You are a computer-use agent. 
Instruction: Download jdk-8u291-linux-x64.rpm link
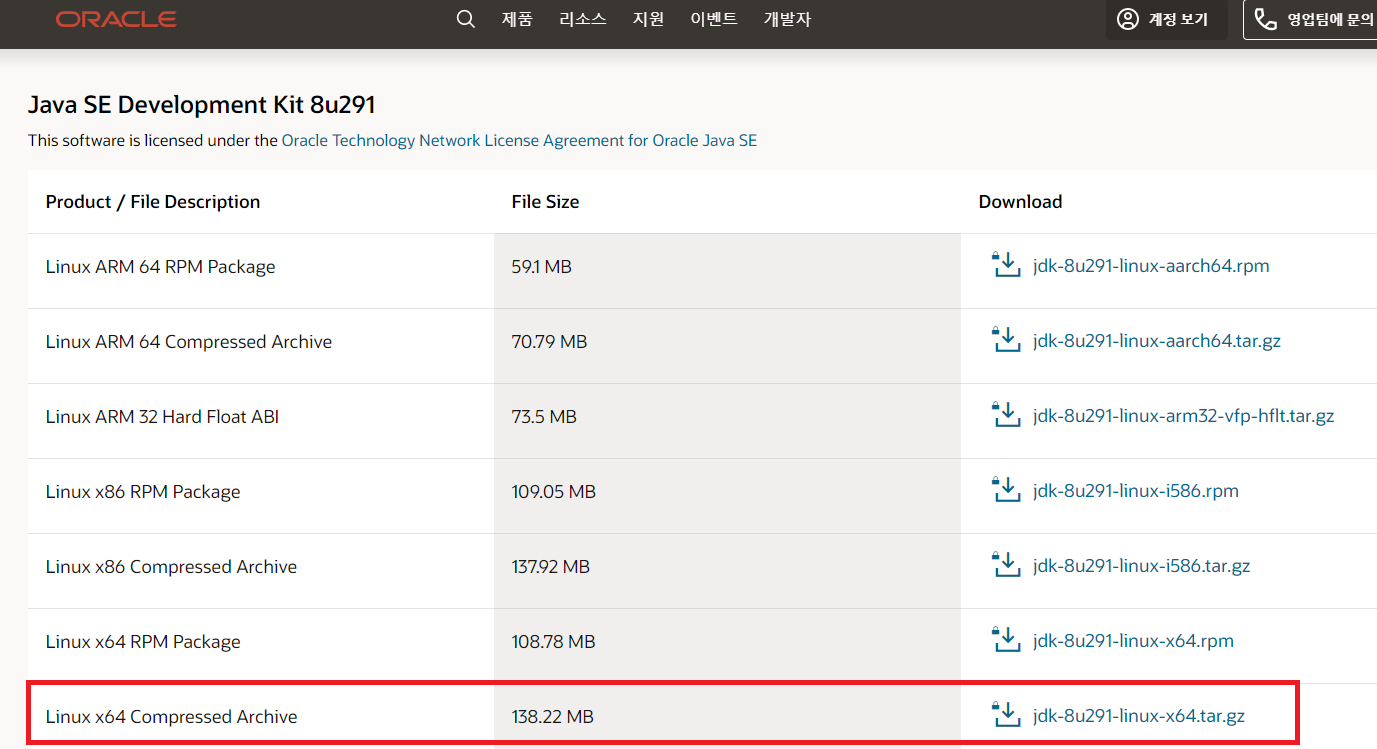click(x=1133, y=641)
